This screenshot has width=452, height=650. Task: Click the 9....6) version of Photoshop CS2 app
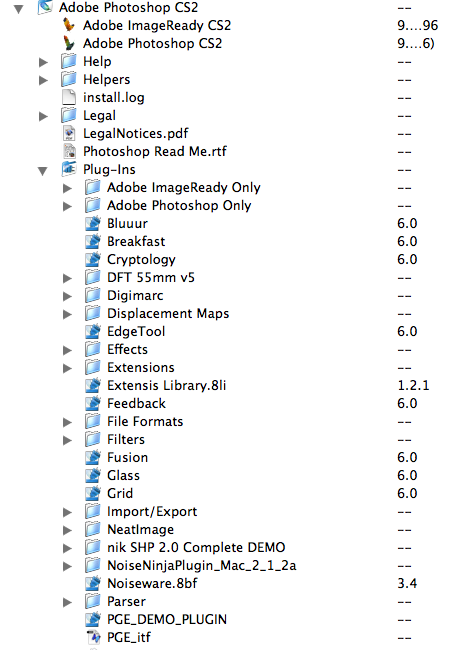point(416,44)
